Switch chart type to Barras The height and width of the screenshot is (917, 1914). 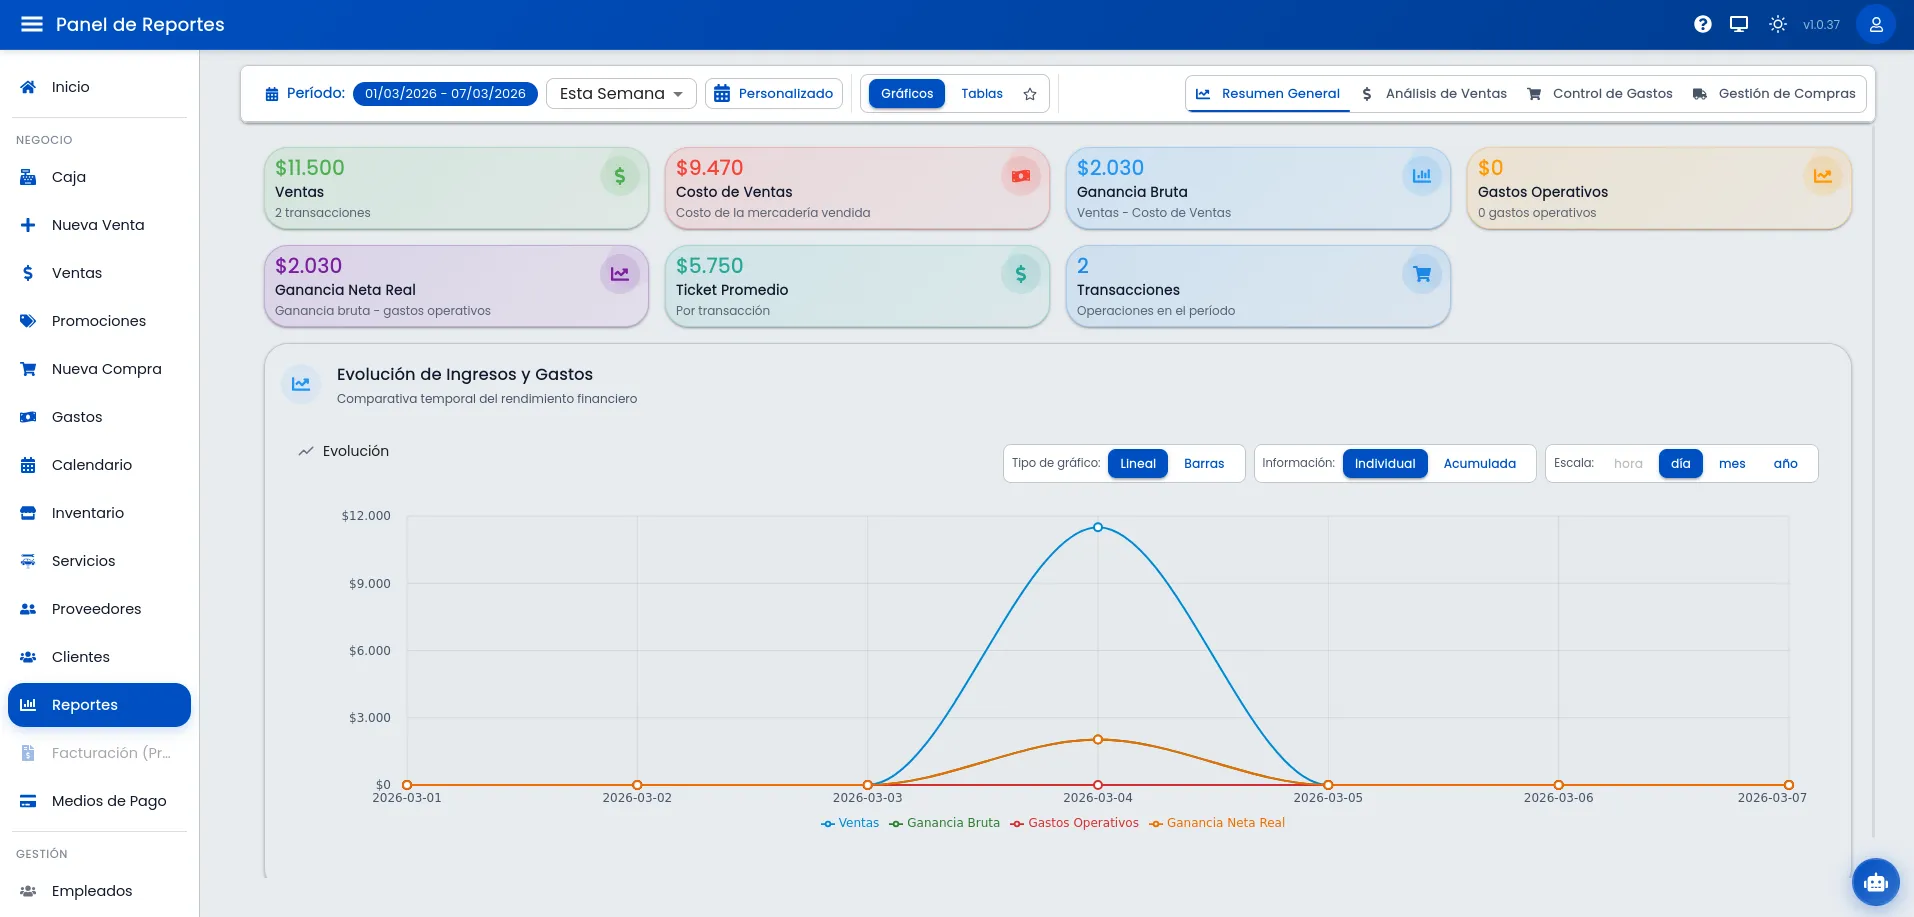pos(1203,464)
